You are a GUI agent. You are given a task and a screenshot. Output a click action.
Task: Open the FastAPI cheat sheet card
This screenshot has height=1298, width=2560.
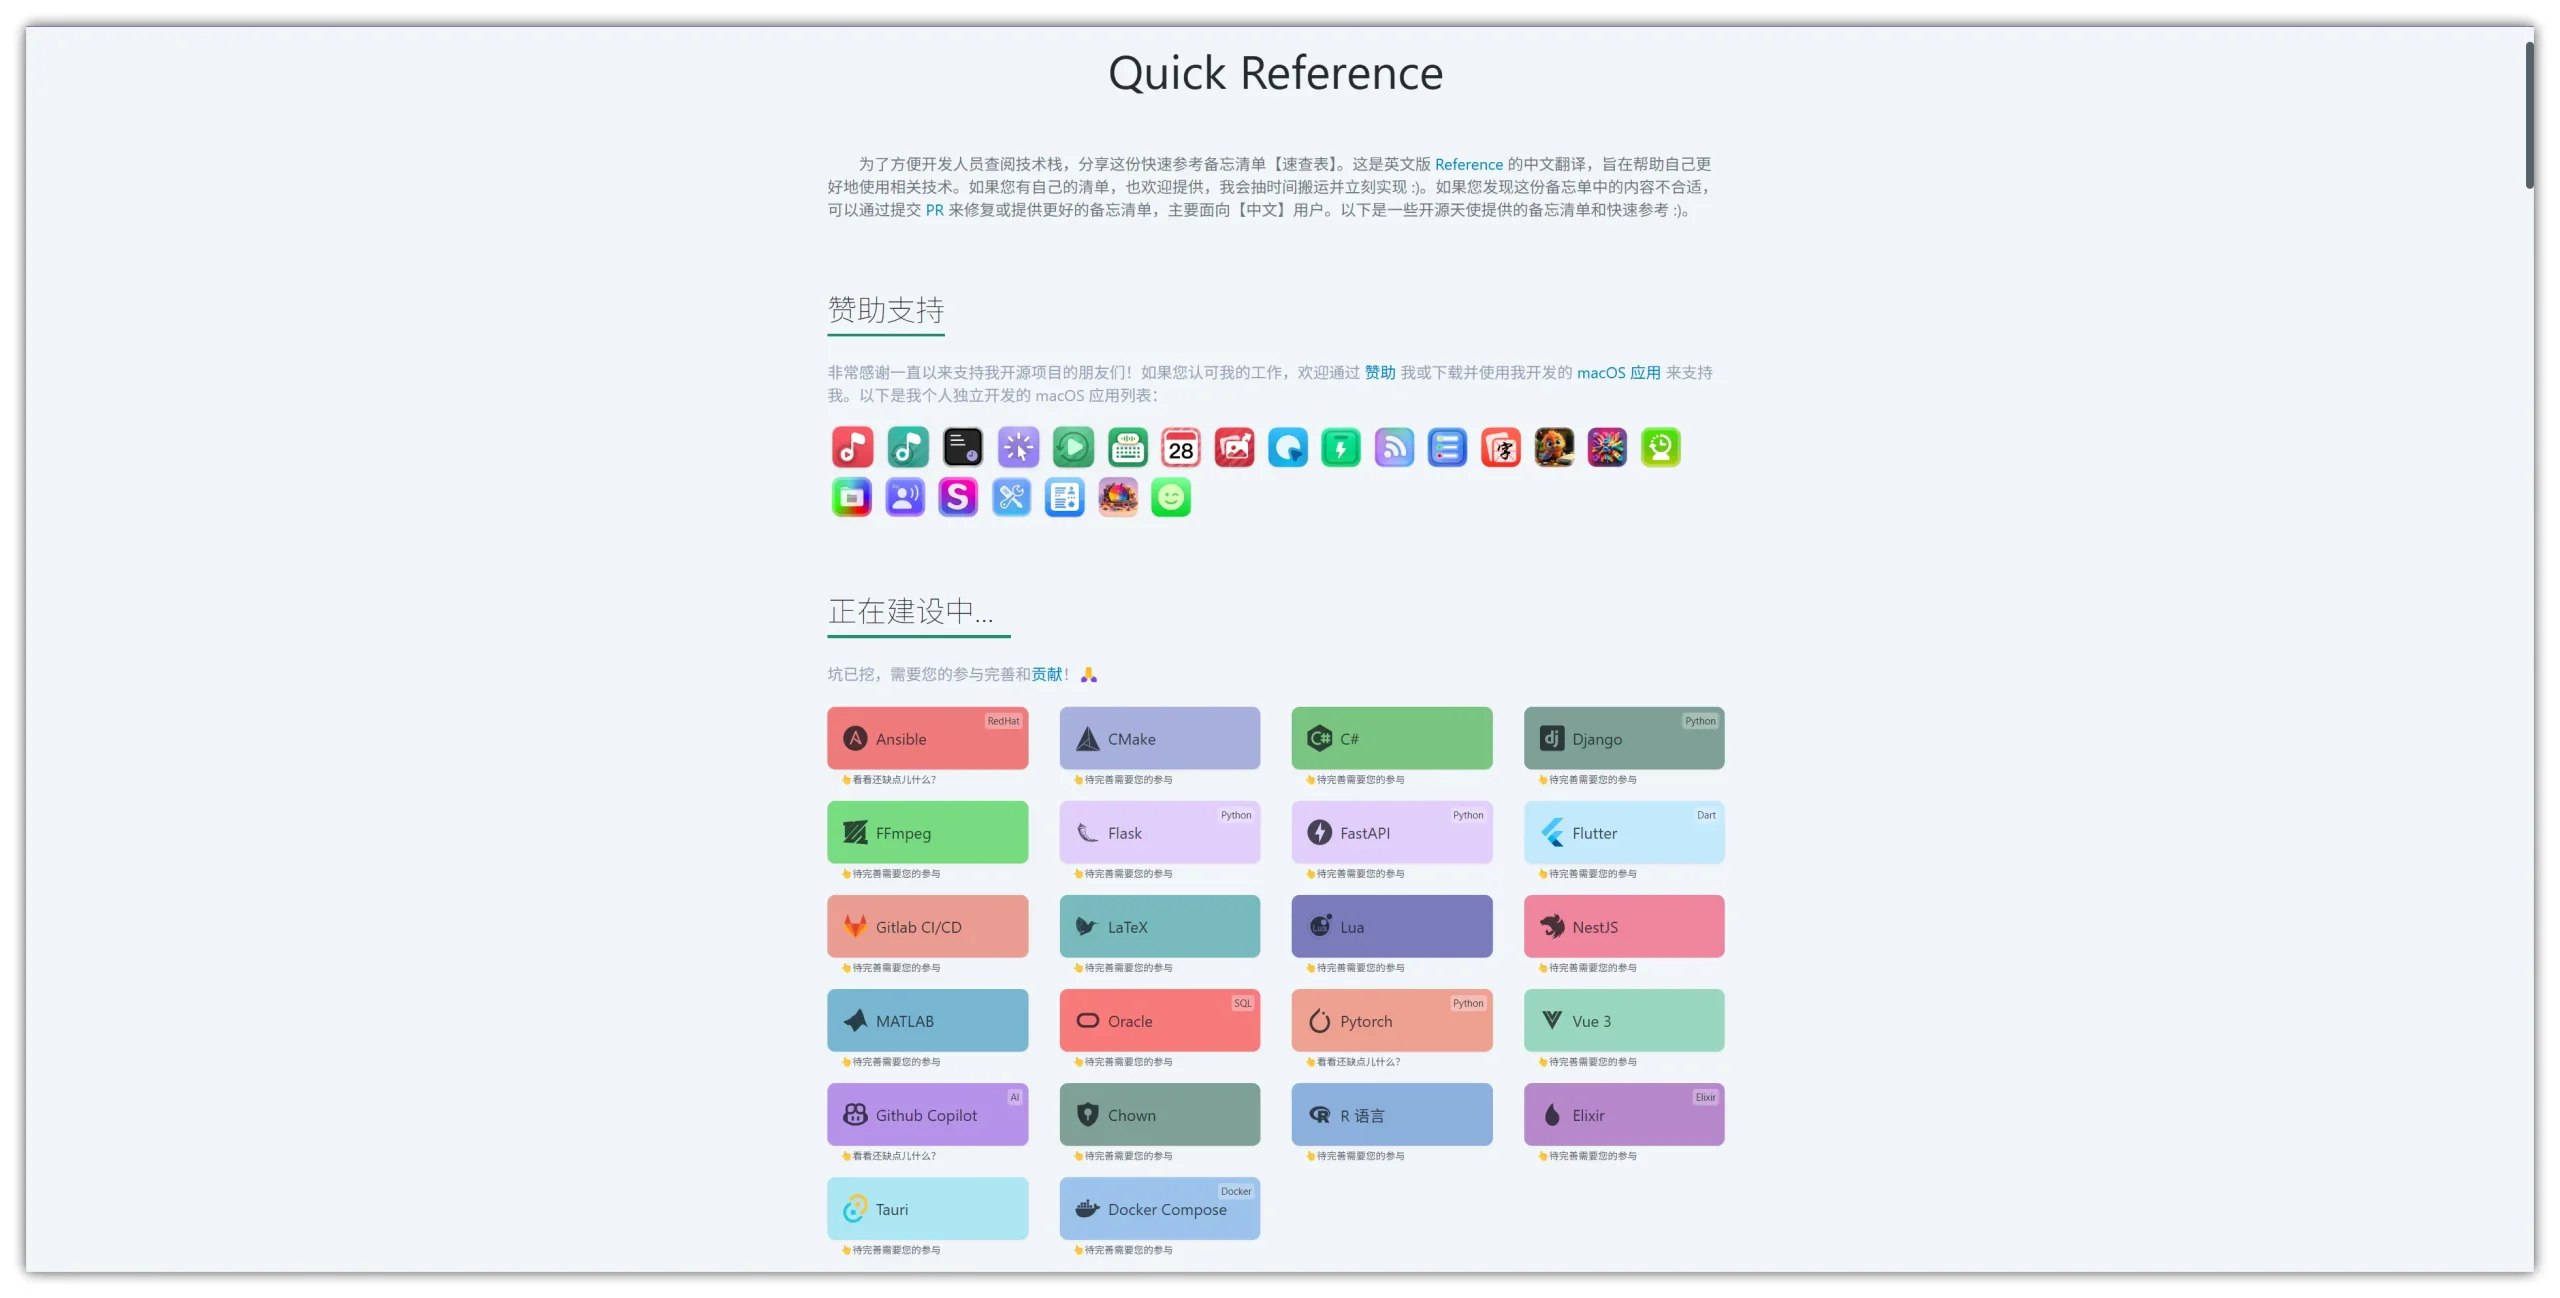1391,832
